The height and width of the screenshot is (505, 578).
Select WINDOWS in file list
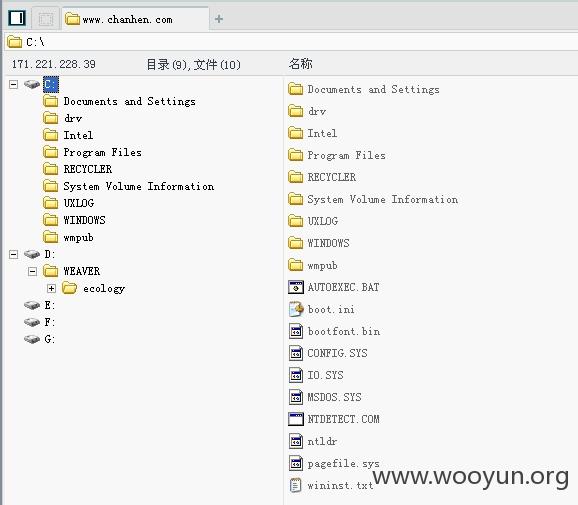click(328, 243)
